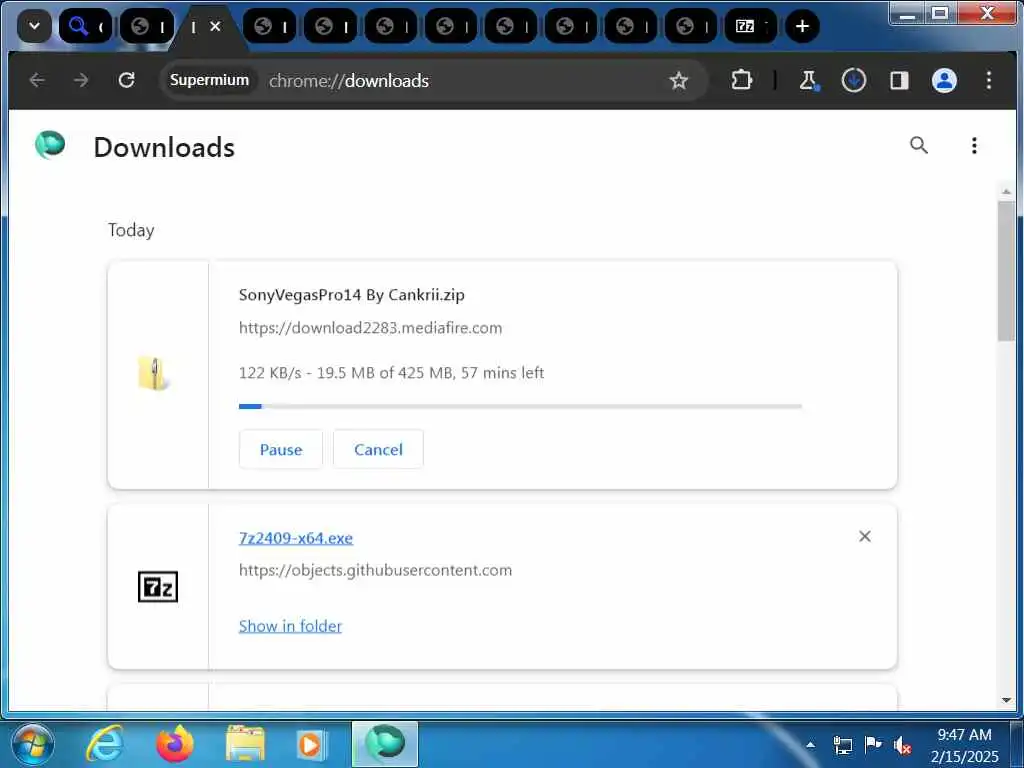Open the taskbar clock and date
The height and width of the screenshot is (768, 1024).
pos(964,745)
